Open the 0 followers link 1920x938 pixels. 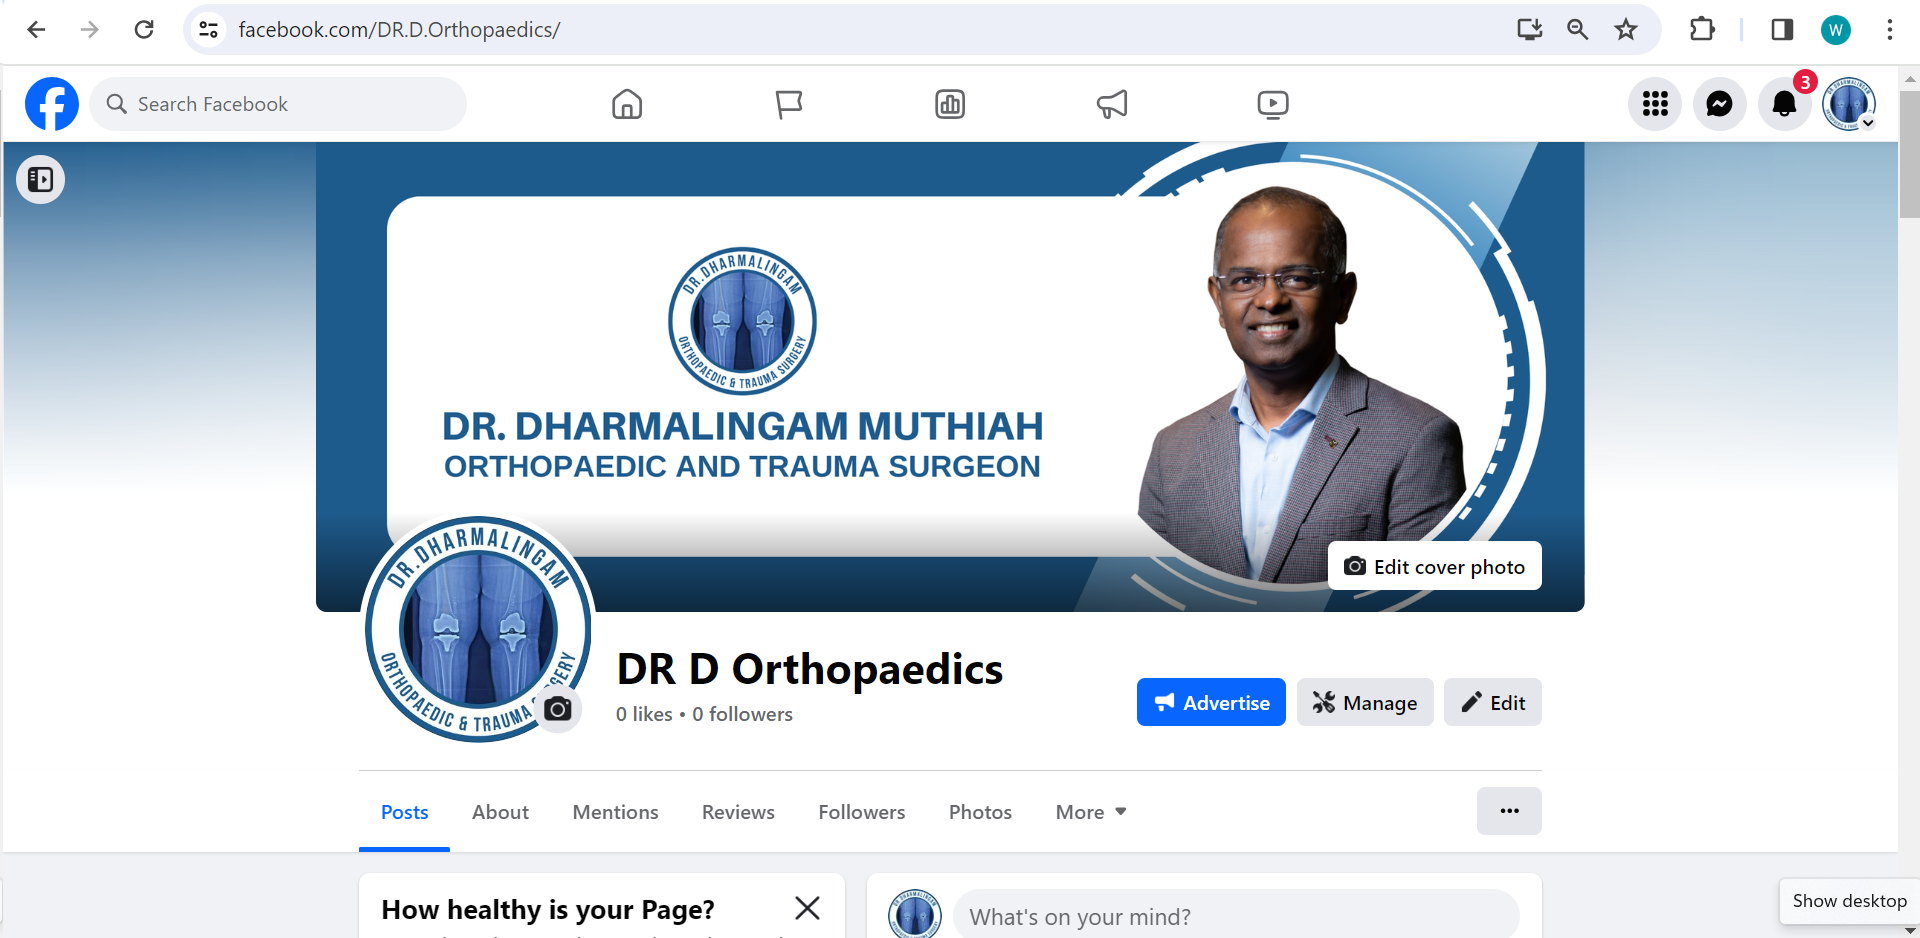point(742,714)
